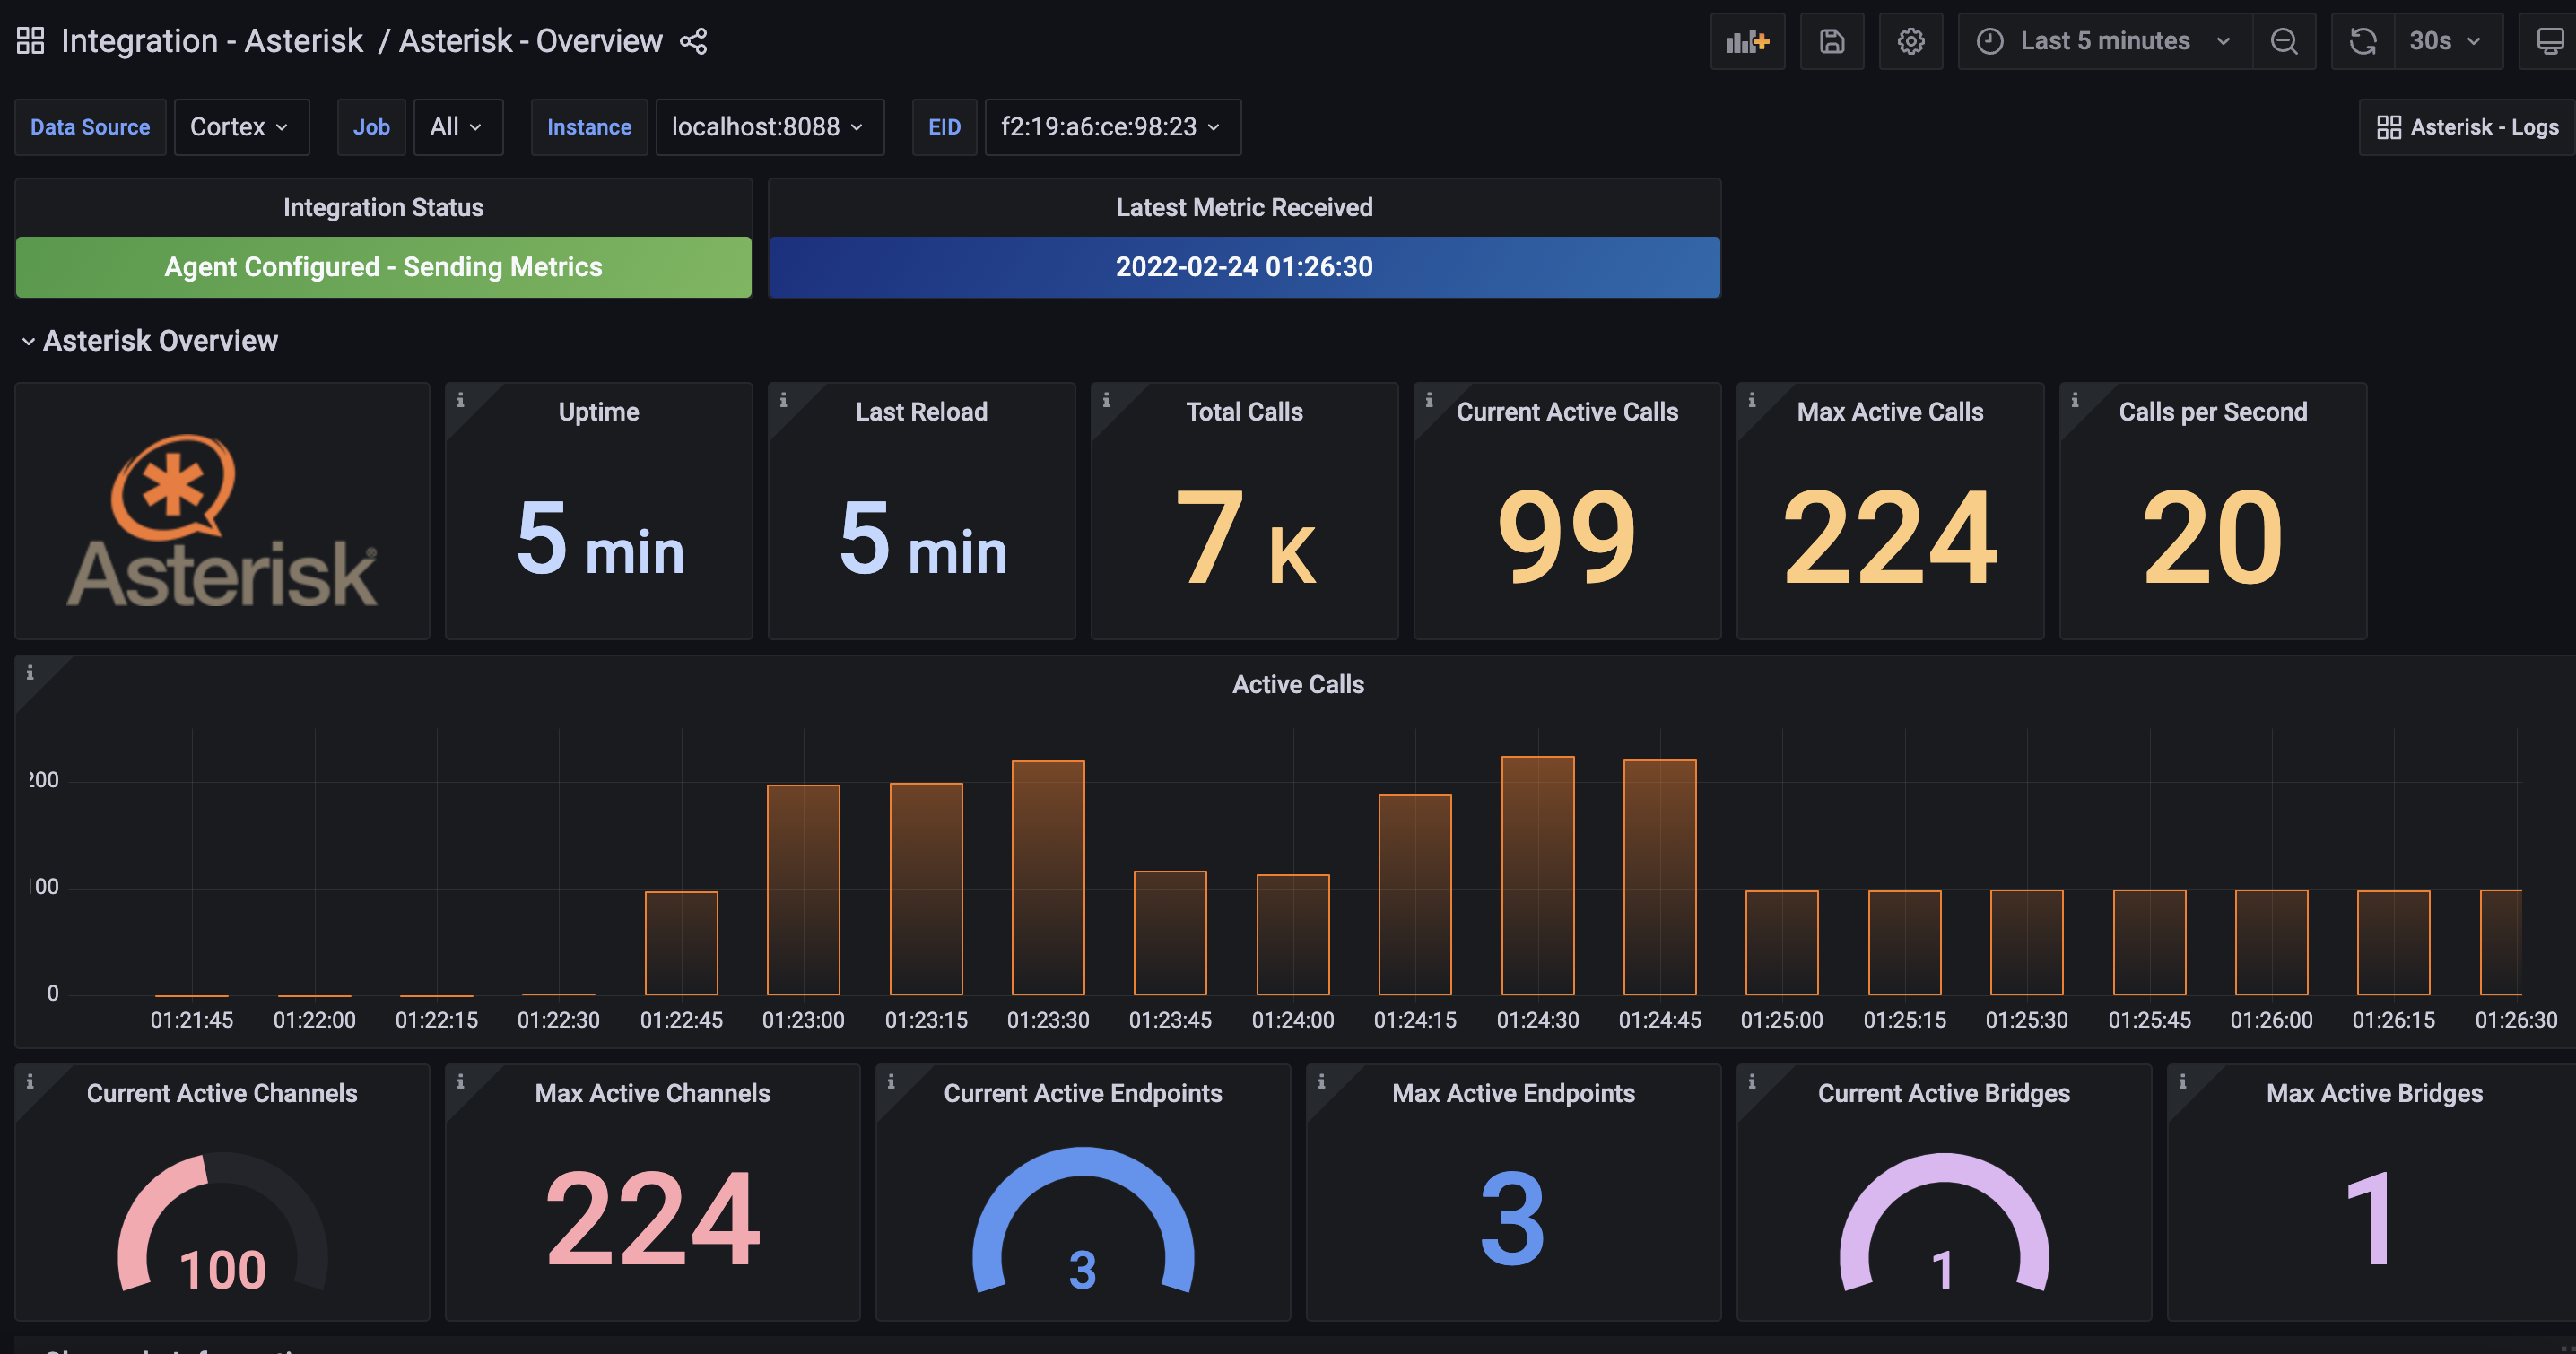Click the zoom out time range icon
The height and width of the screenshot is (1354, 2576).
tap(2283, 41)
